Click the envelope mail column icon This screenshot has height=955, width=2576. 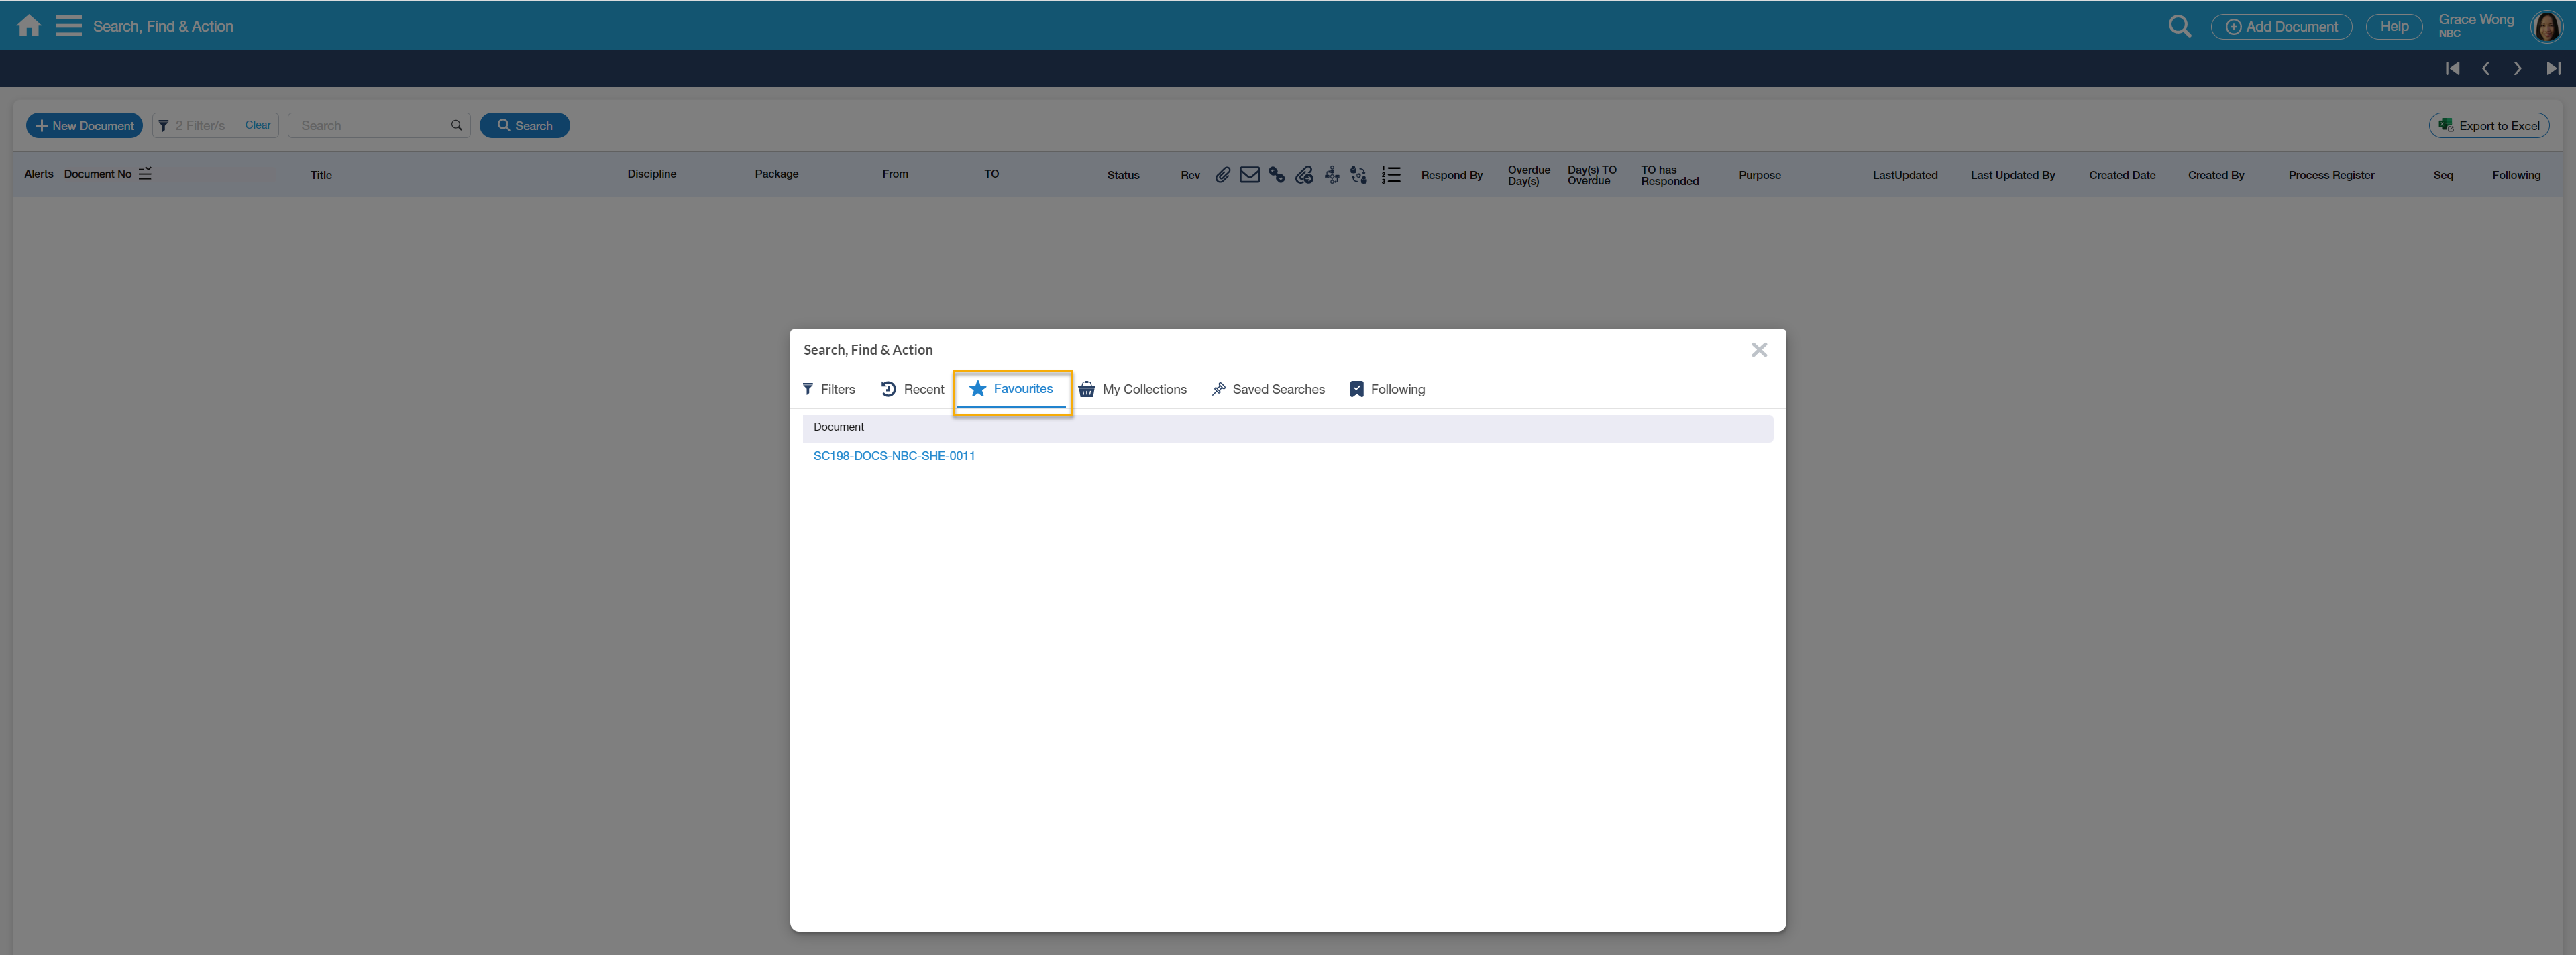point(1249,175)
